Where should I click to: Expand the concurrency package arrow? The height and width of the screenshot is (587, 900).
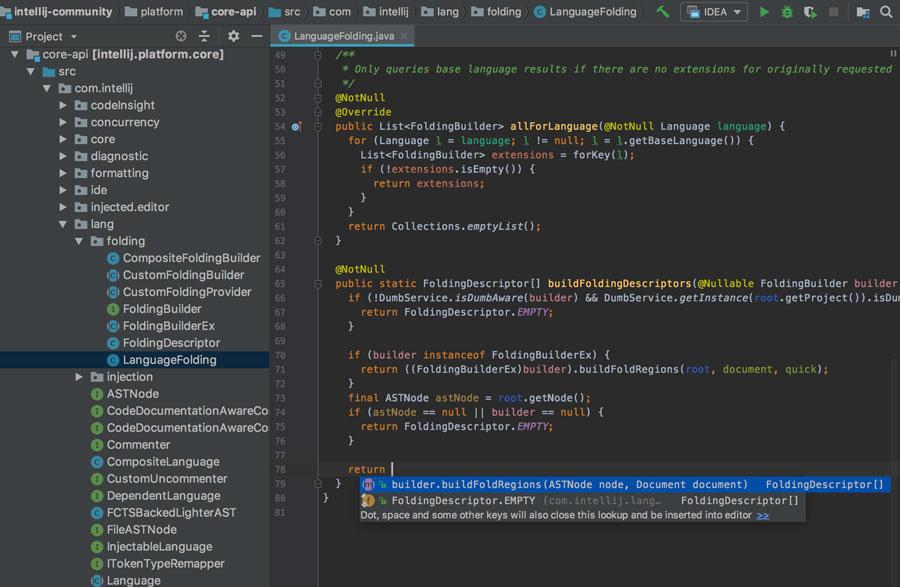63,122
